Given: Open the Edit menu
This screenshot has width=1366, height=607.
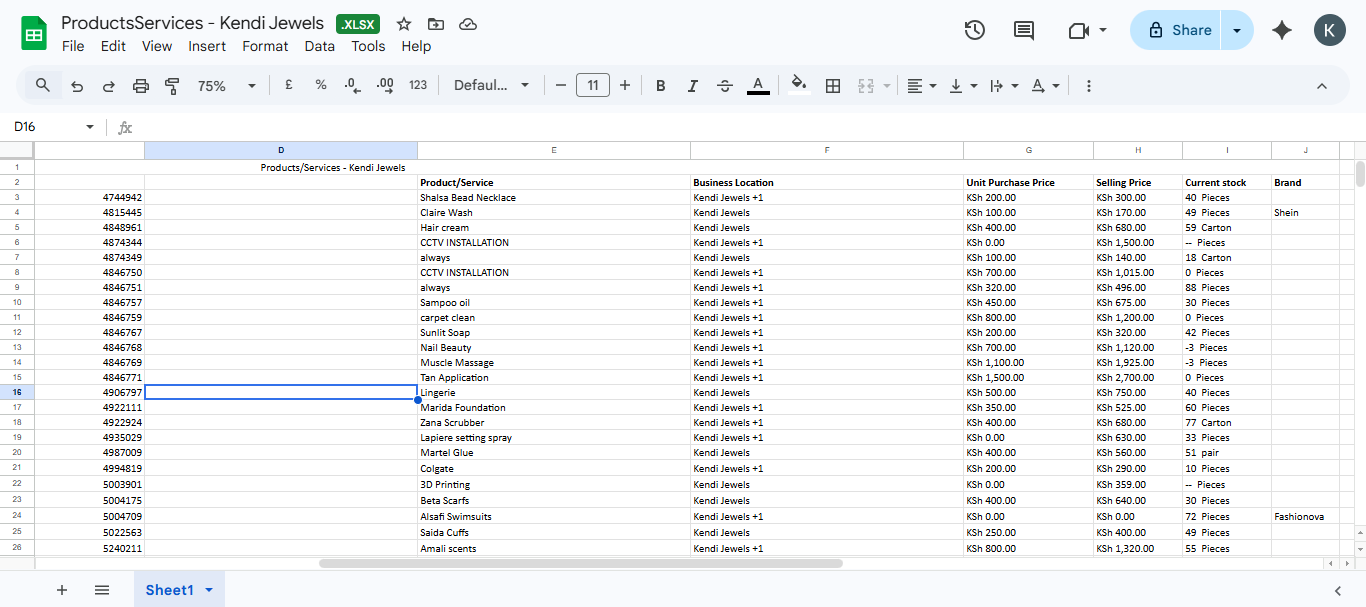Looking at the screenshot, I should (x=113, y=46).
